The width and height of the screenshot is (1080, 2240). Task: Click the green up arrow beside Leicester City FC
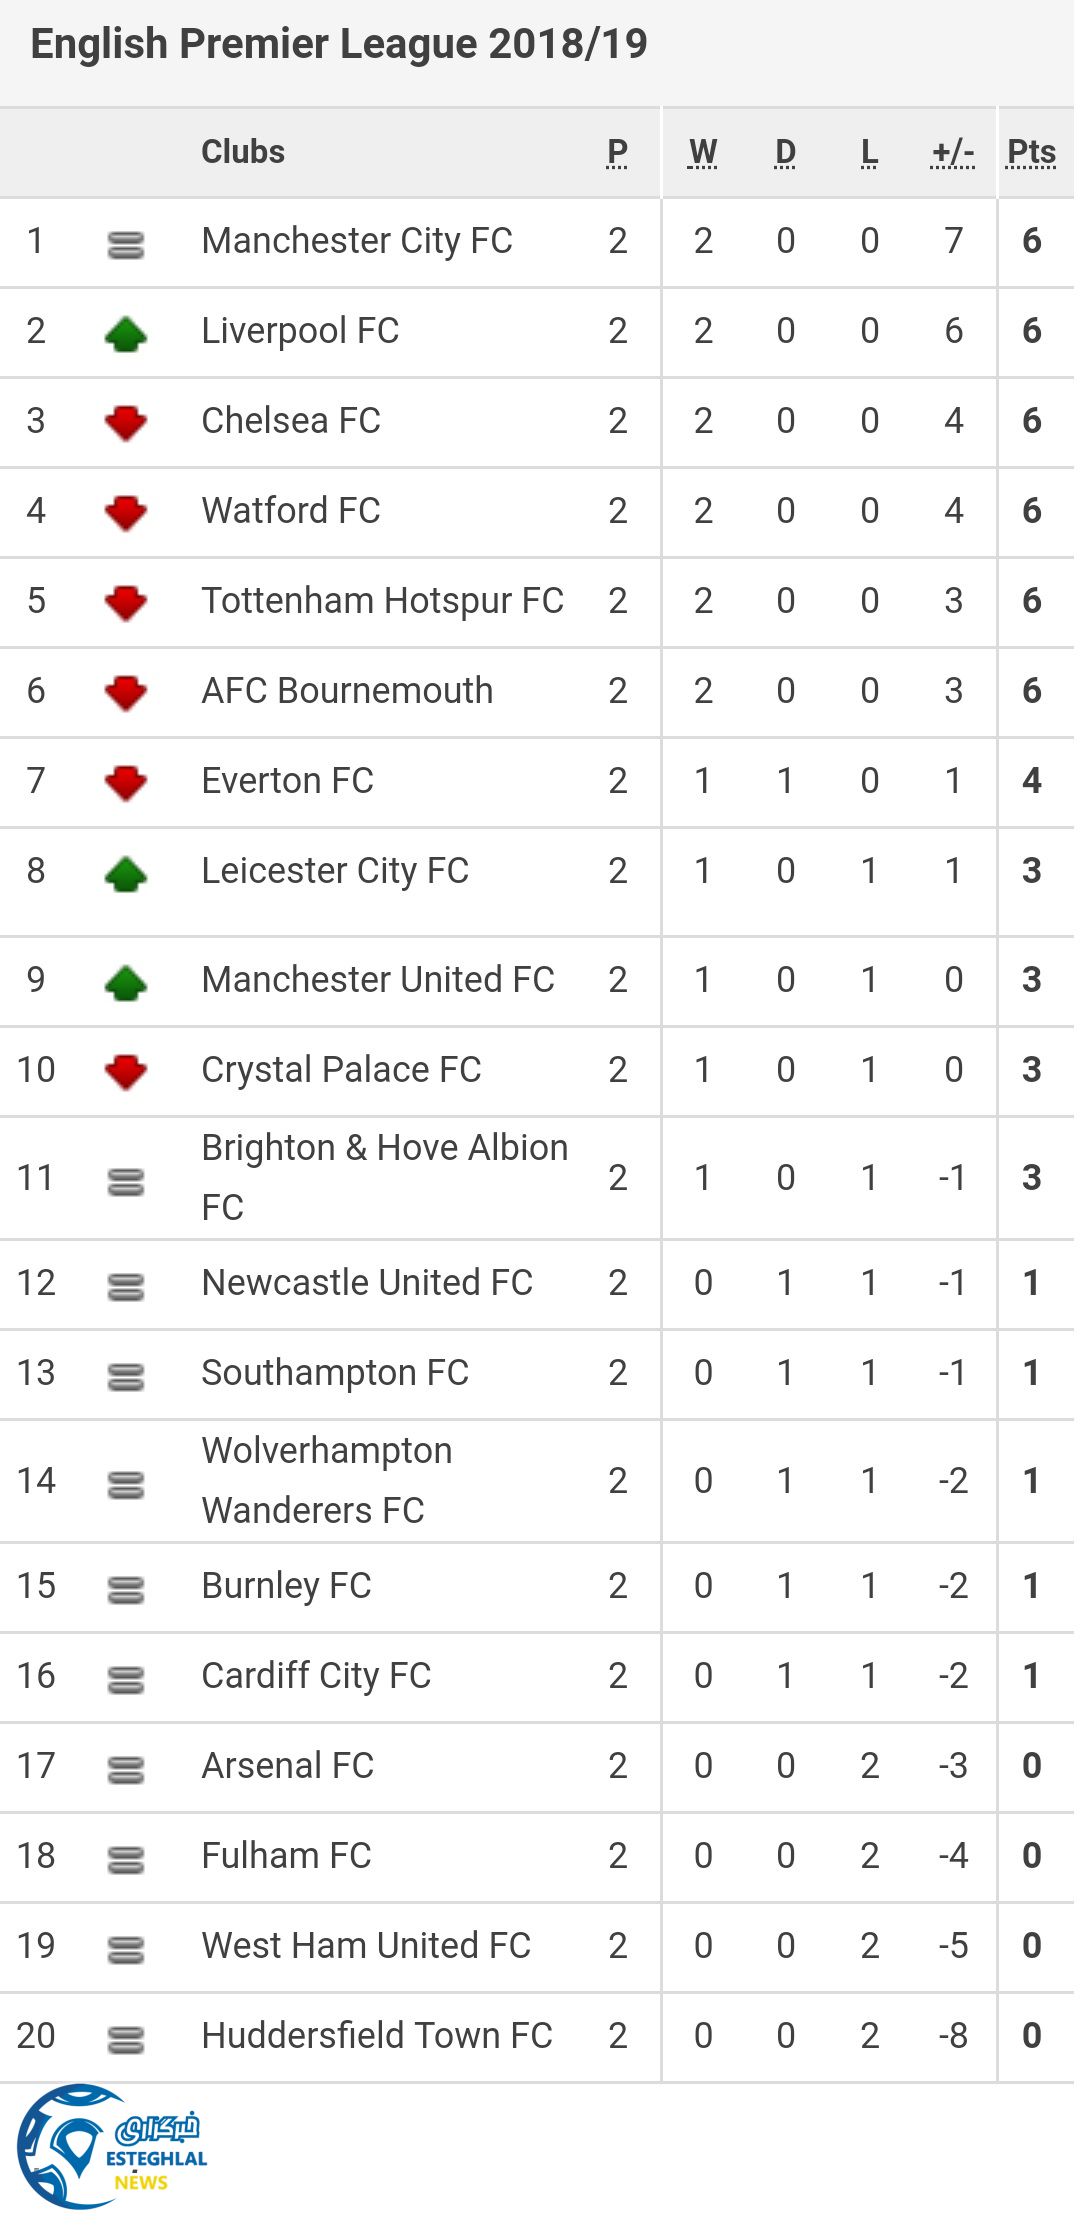(126, 873)
